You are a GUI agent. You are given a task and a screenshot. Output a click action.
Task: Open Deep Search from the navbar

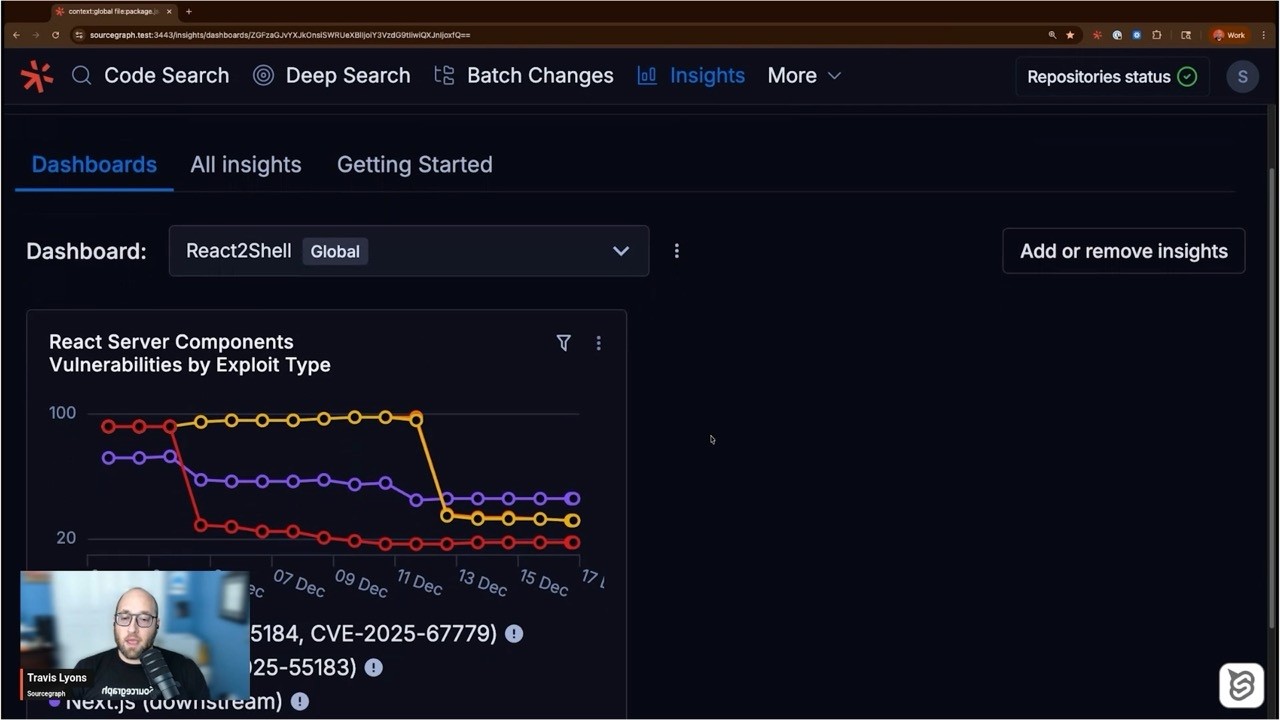(332, 76)
